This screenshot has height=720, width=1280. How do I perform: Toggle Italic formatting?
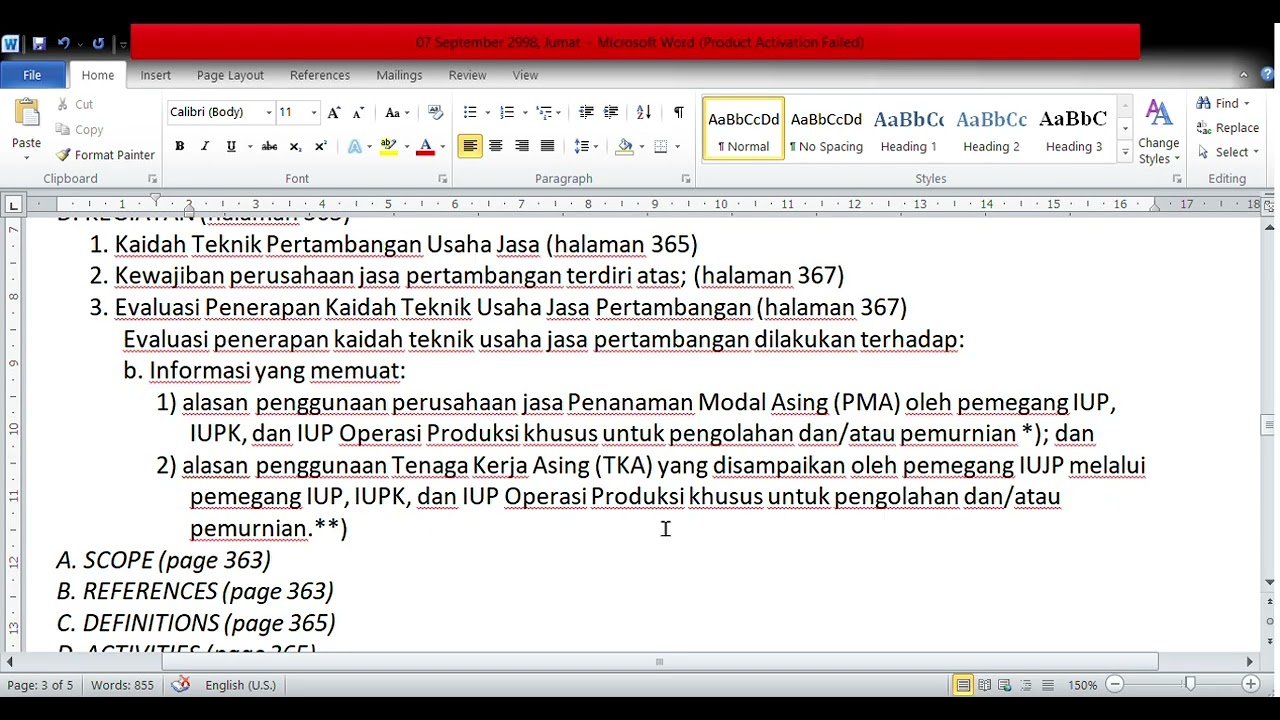tap(205, 146)
